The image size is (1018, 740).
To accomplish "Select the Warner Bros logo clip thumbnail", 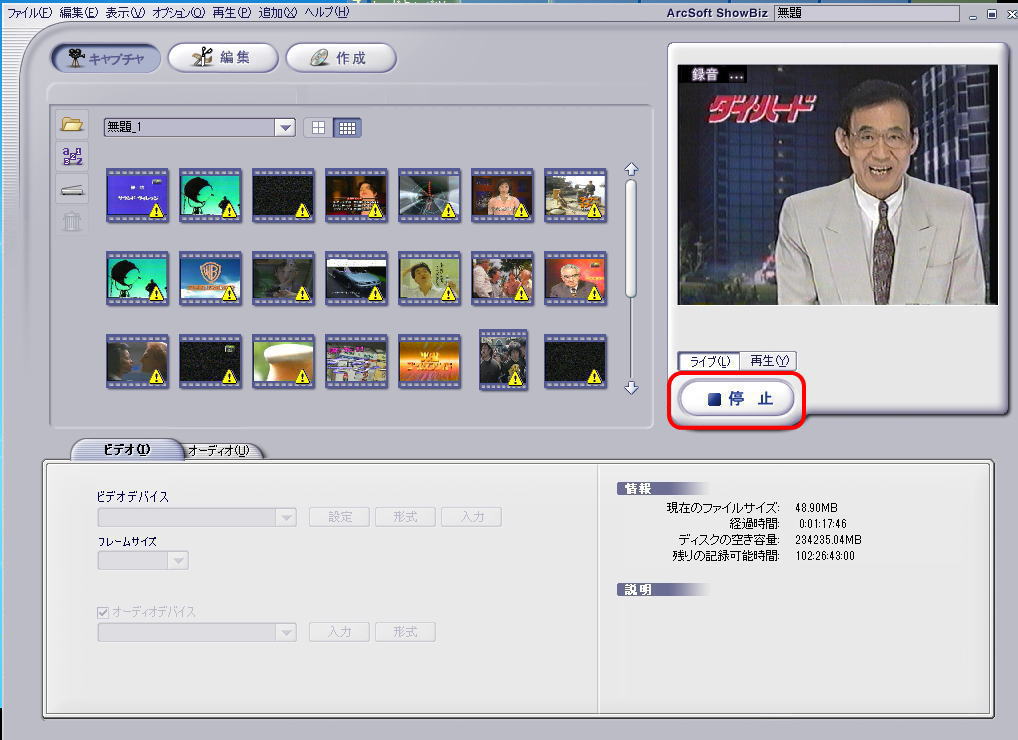I will click(x=210, y=278).
